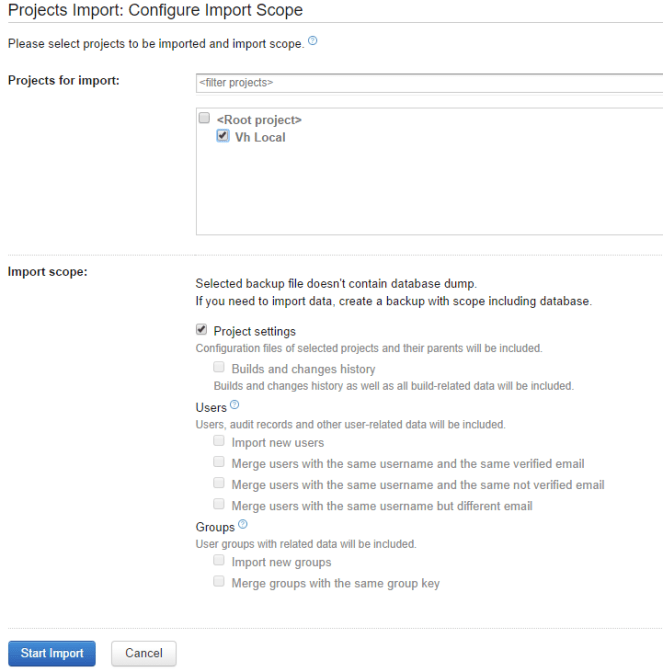
Task: Check merge groups with same group key
Action: [220, 582]
